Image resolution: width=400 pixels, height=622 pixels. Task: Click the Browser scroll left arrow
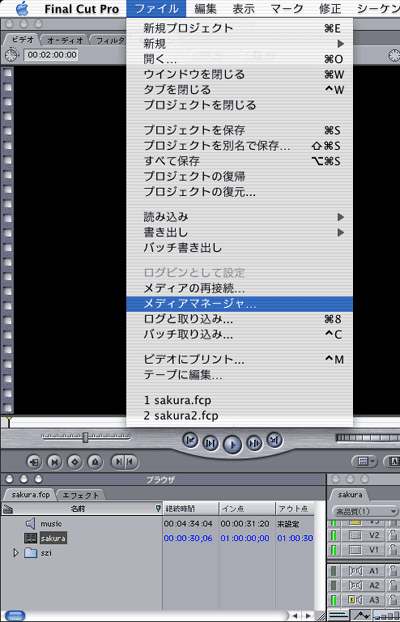pos(295,616)
